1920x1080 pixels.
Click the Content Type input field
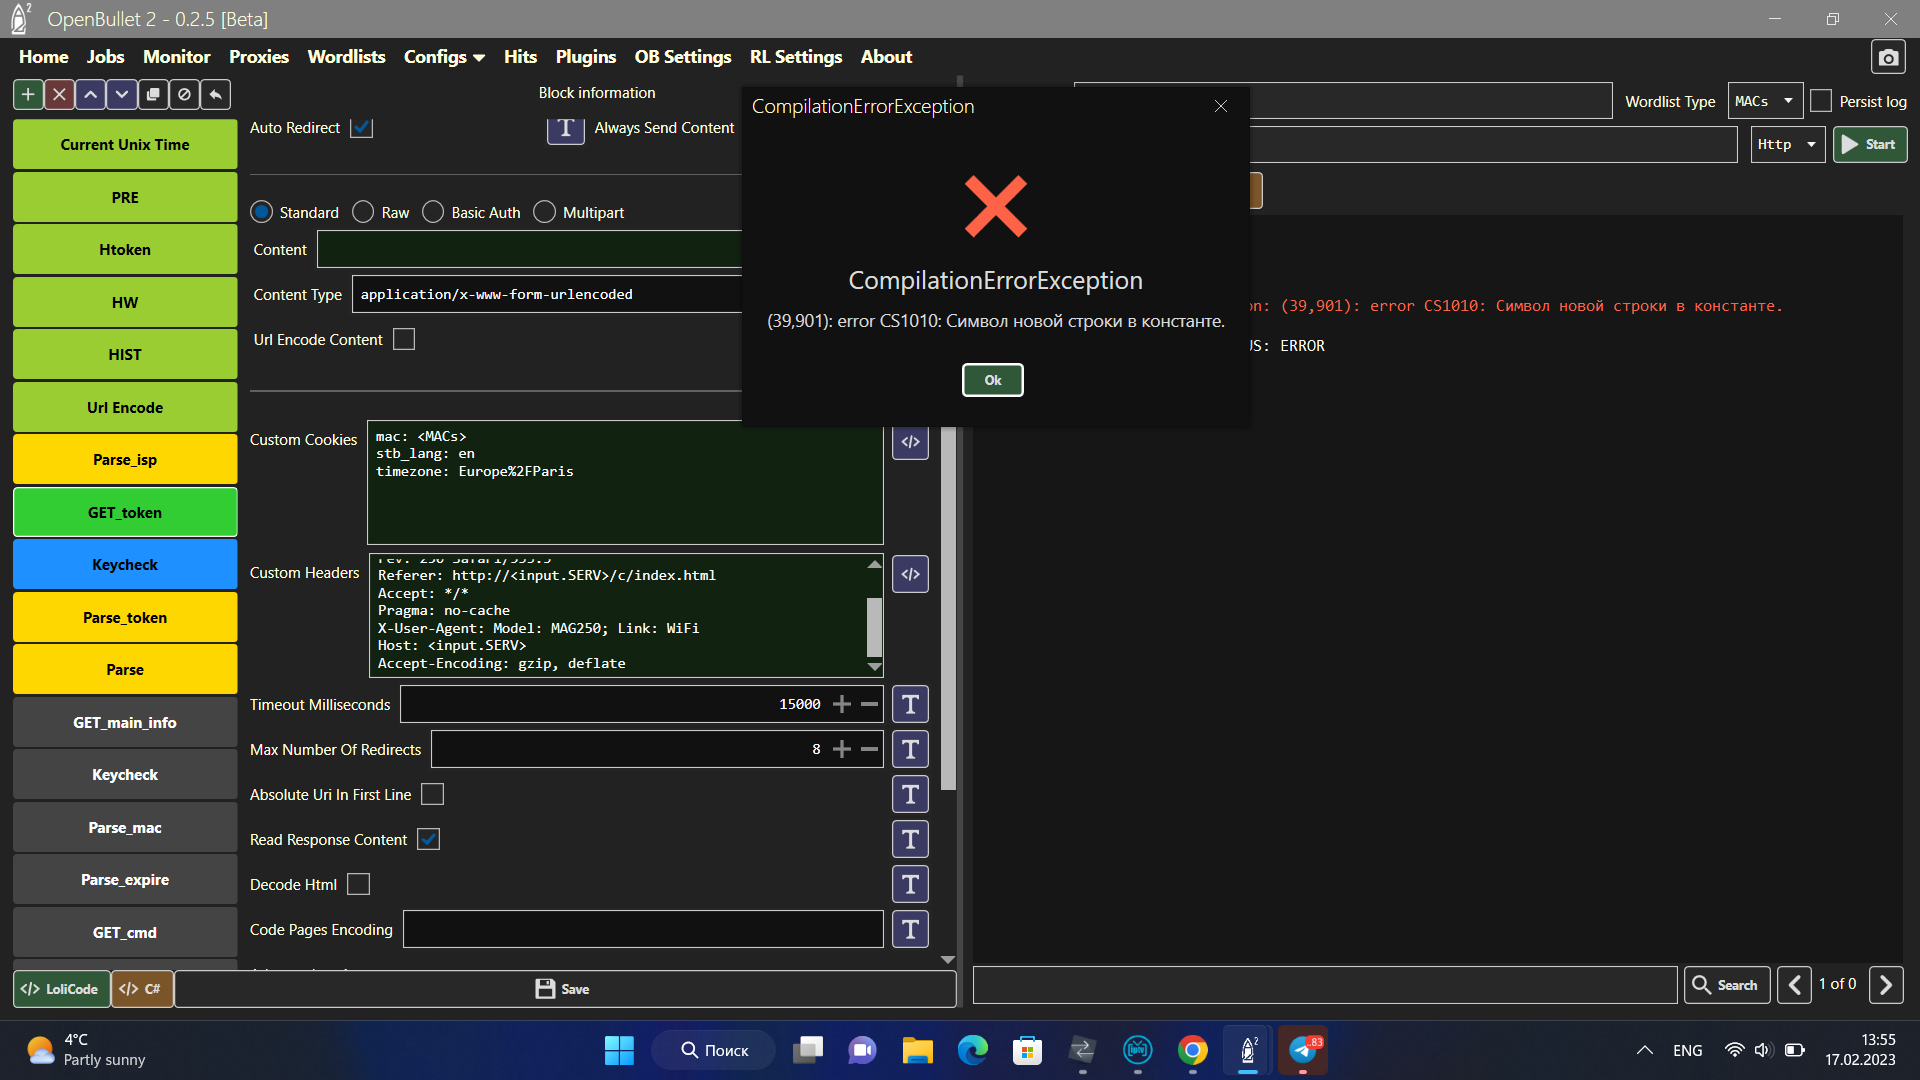coord(548,294)
